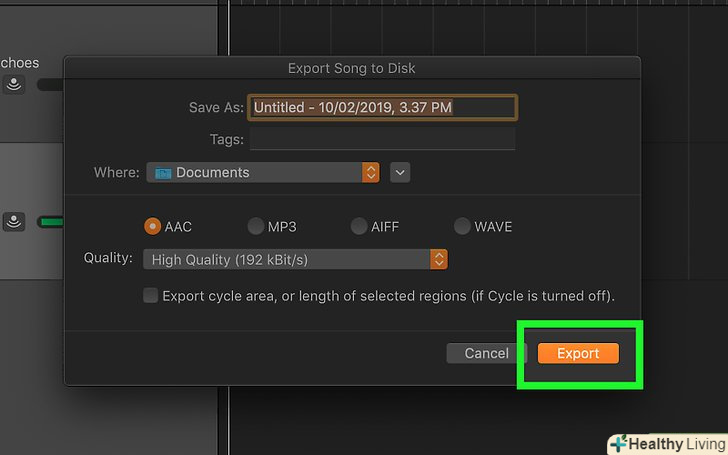Click the Documents folder icon in the Where field
Image resolution: width=728 pixels, height=455 pixels.
coord(162,173)
